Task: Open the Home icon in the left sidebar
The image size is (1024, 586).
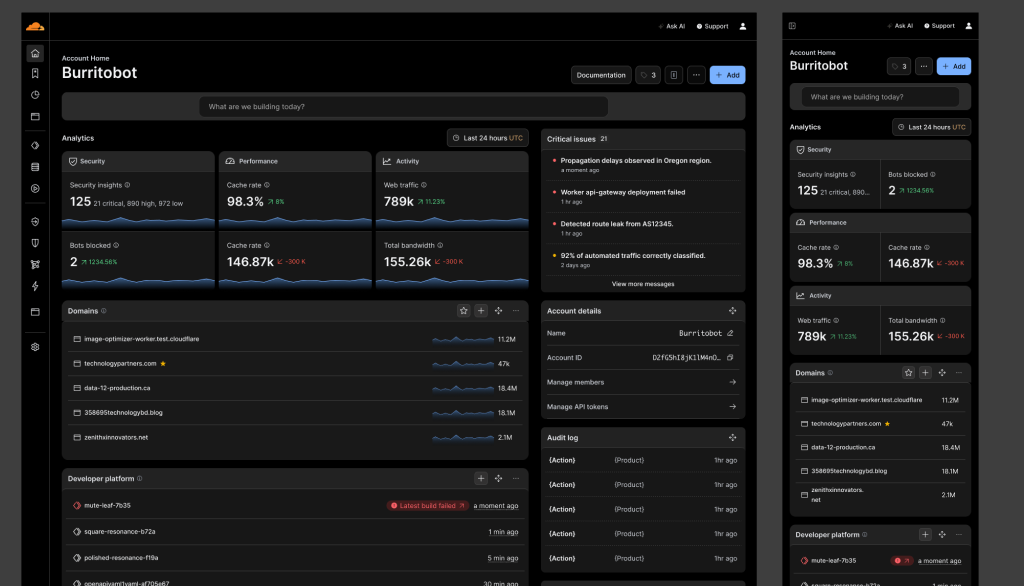Action: 35,54
